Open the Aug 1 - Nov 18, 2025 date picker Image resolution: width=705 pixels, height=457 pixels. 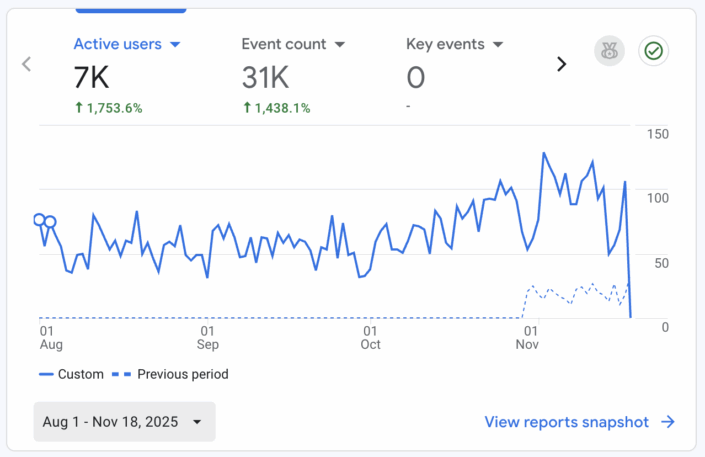pos(124,422)
